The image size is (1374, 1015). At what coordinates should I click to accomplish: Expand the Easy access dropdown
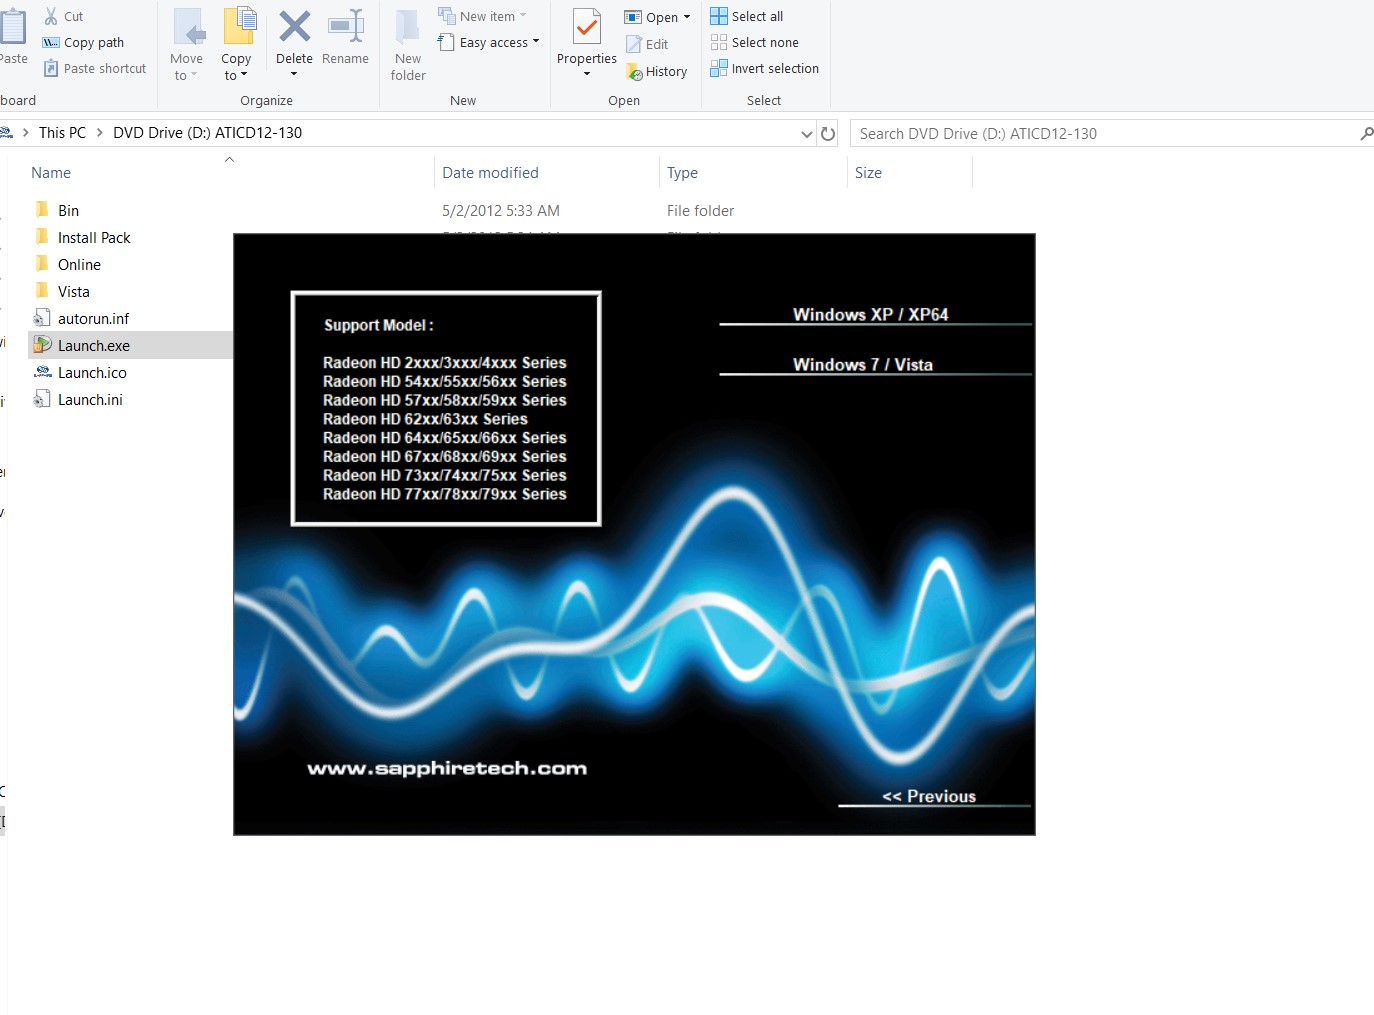point(489,42)
